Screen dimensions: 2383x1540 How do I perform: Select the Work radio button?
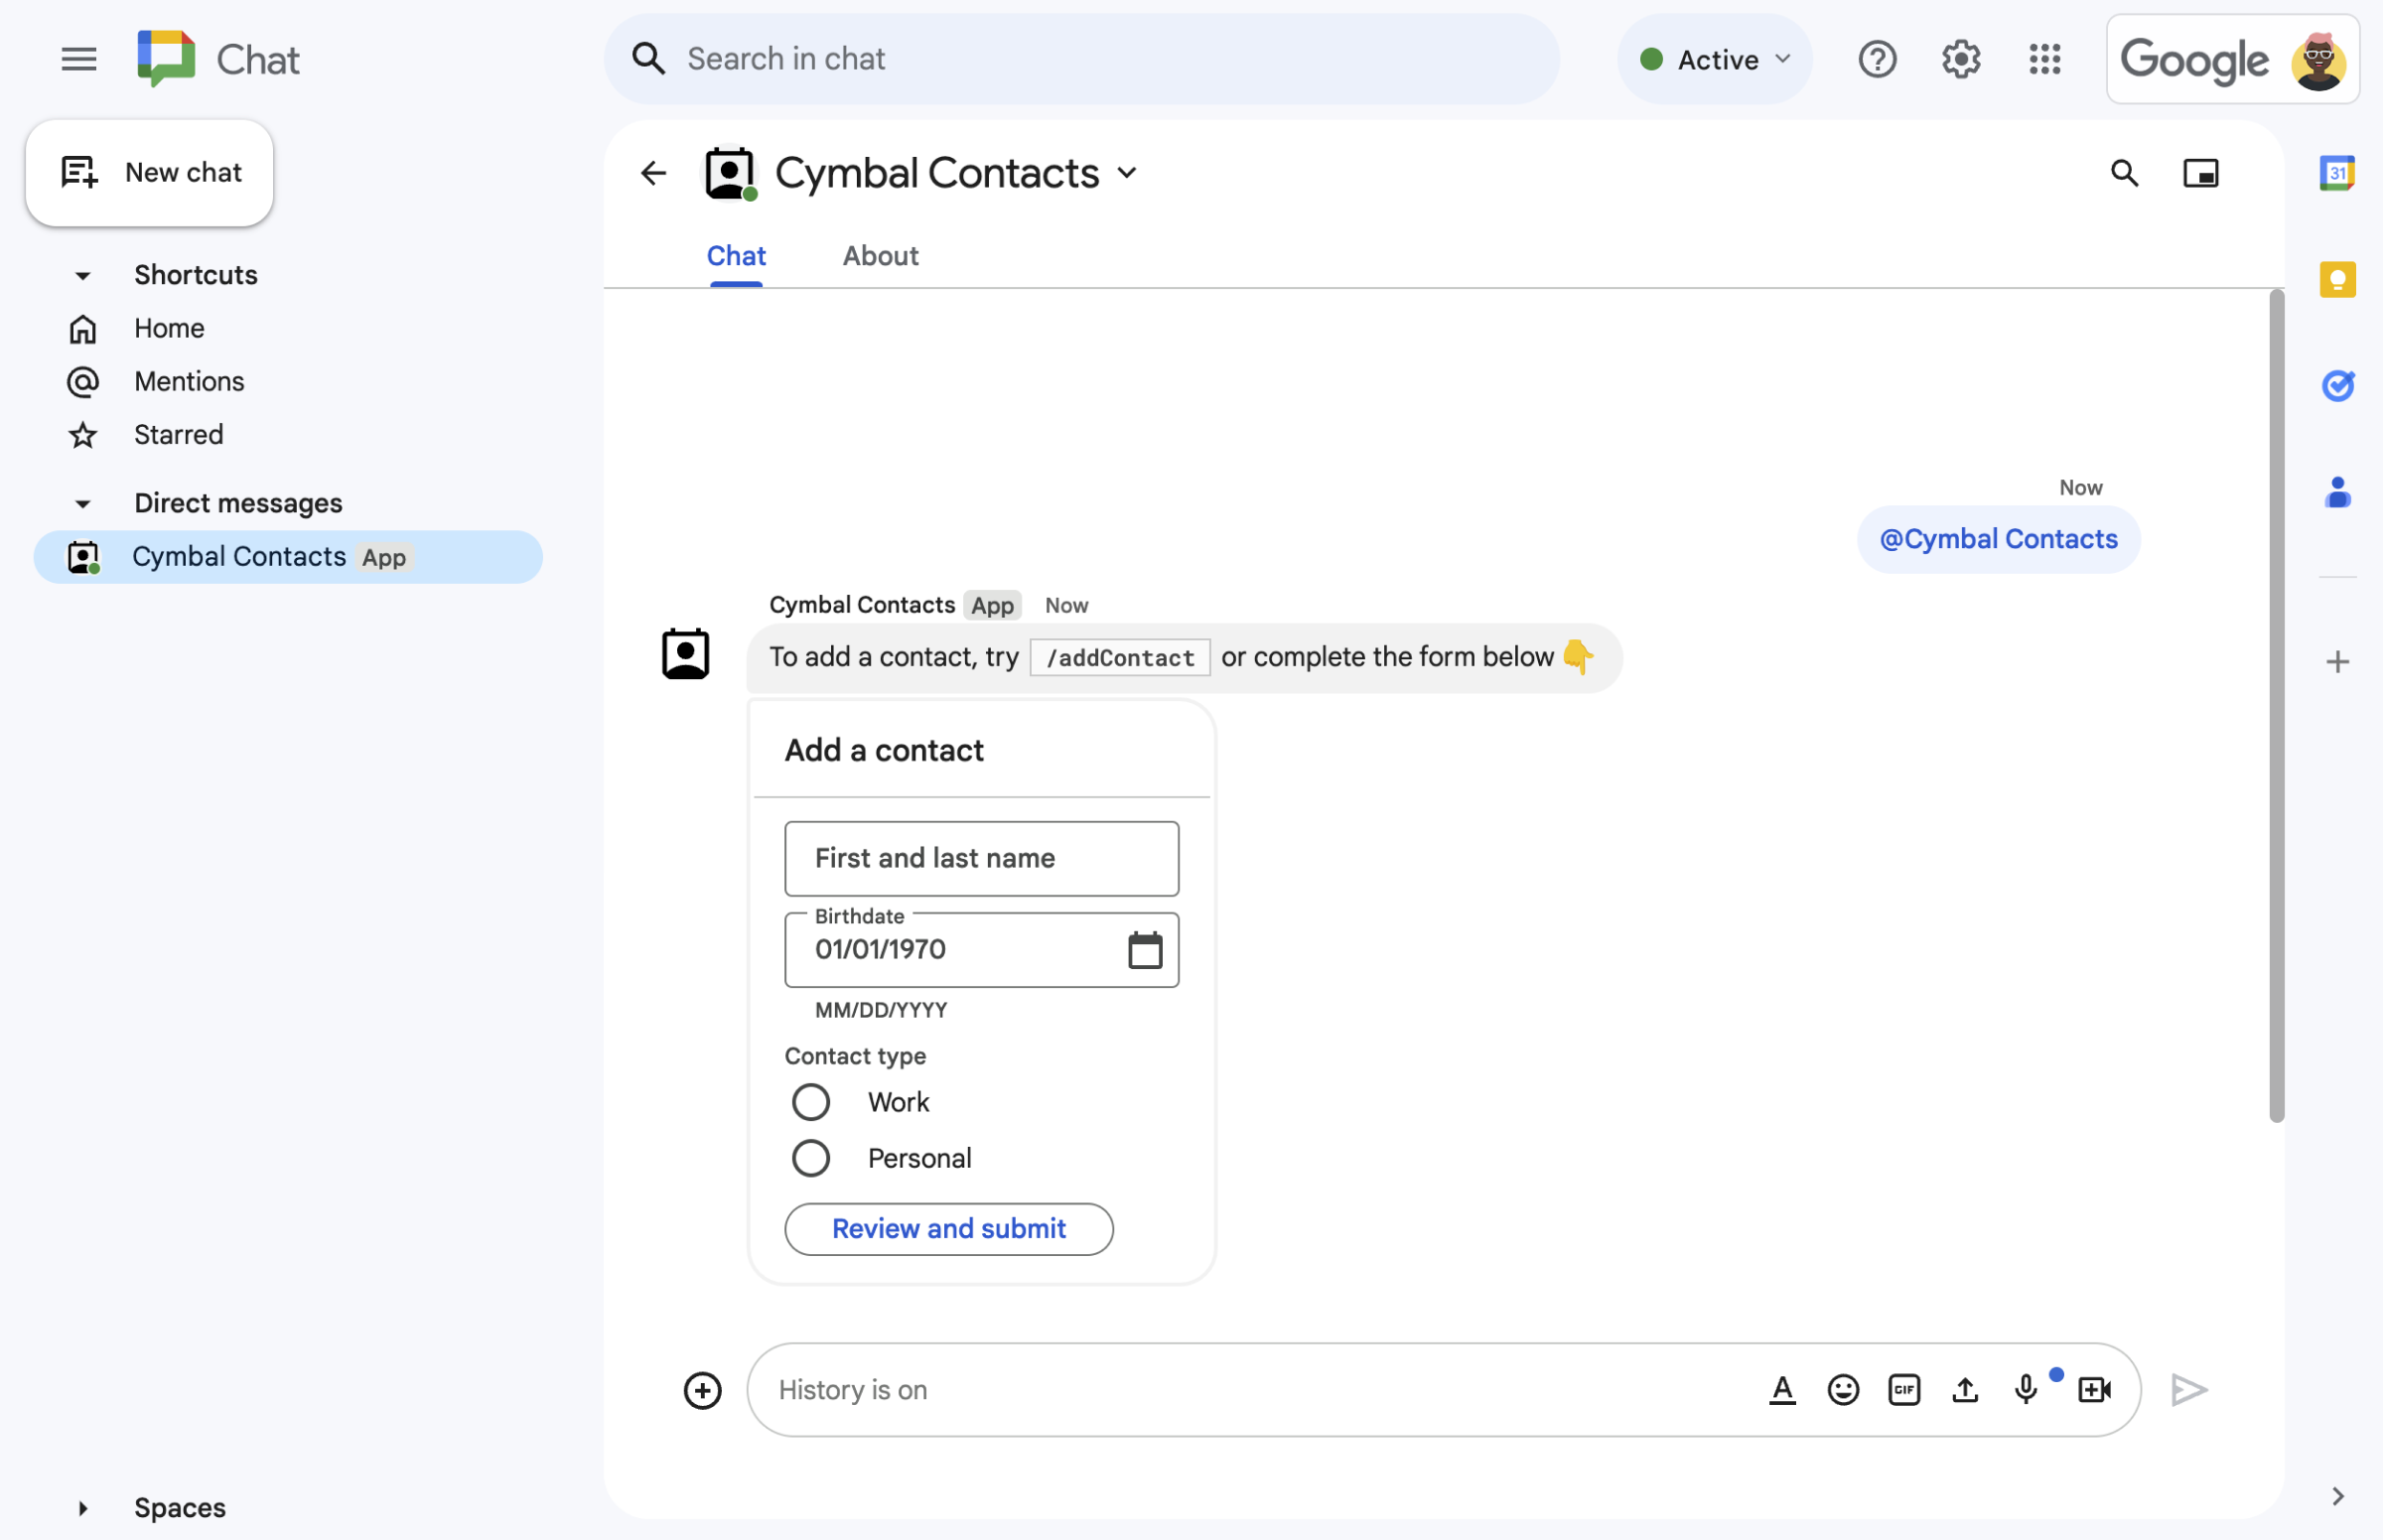pos(809,1101)
